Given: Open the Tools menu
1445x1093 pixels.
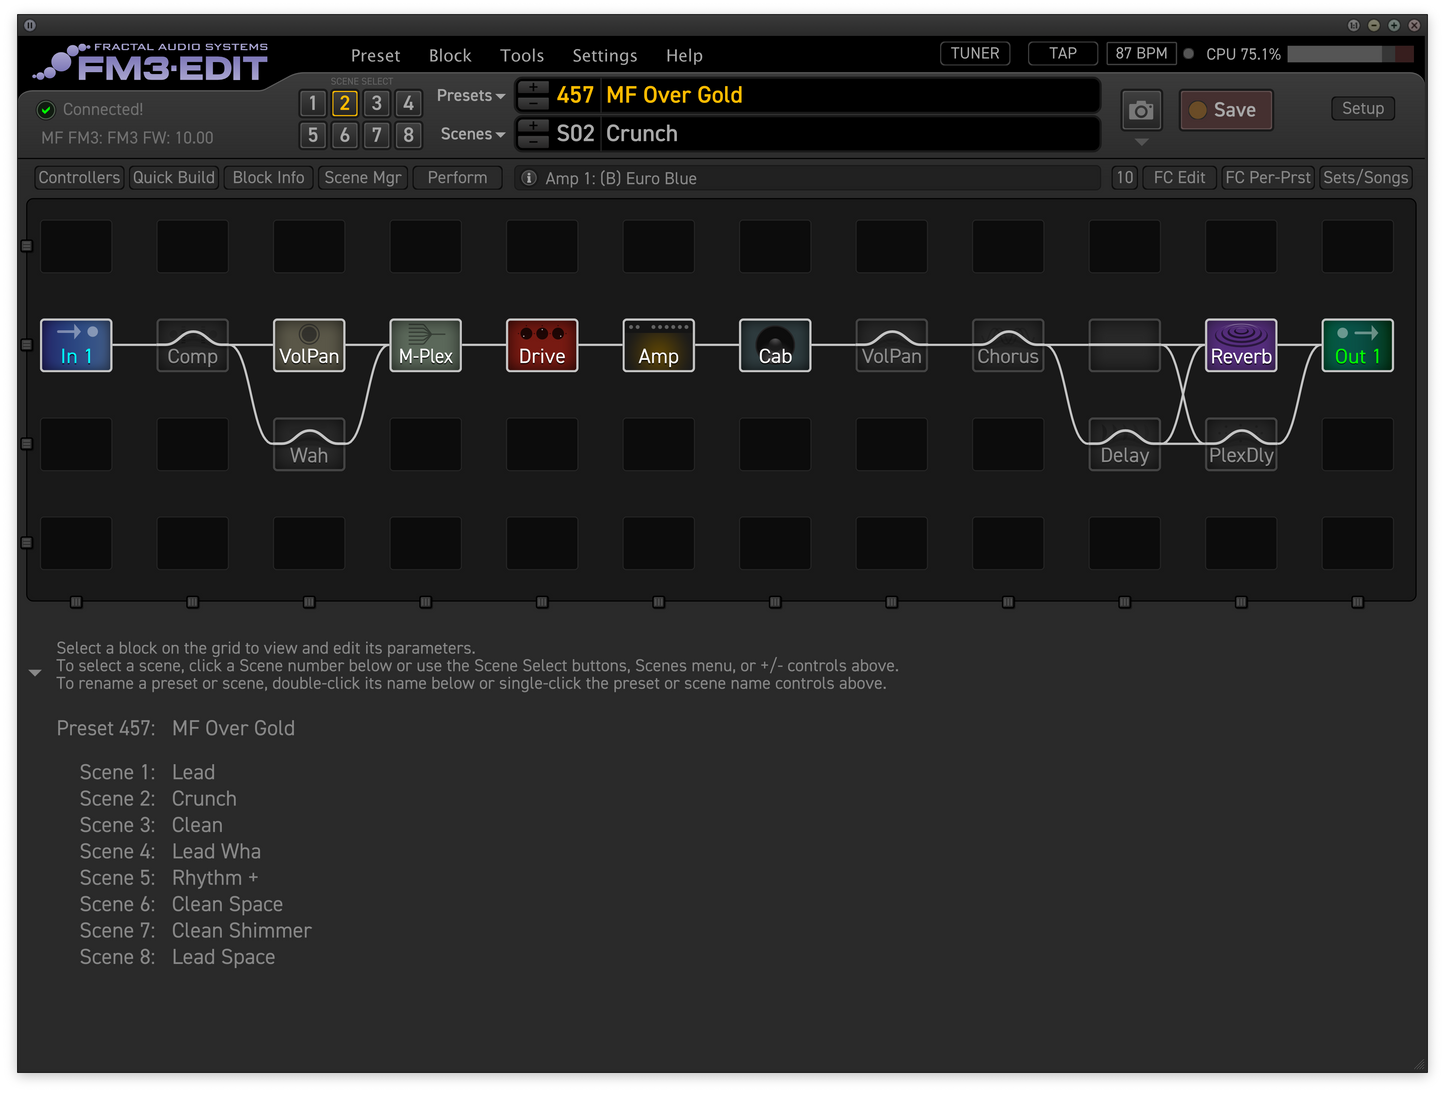Looking at the screenshot, I should [521, 55].
